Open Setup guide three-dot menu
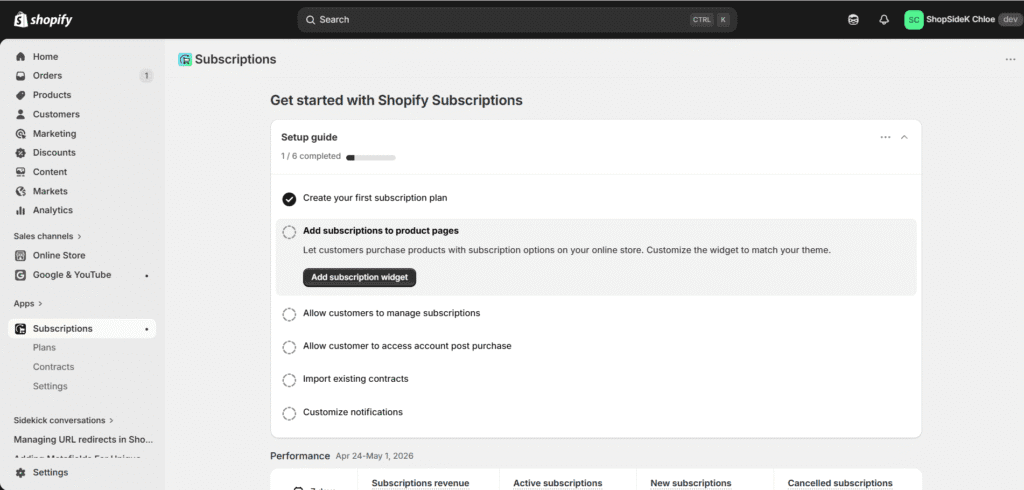1024x490 pixels. pyautogui.click(x=885, y=137)
